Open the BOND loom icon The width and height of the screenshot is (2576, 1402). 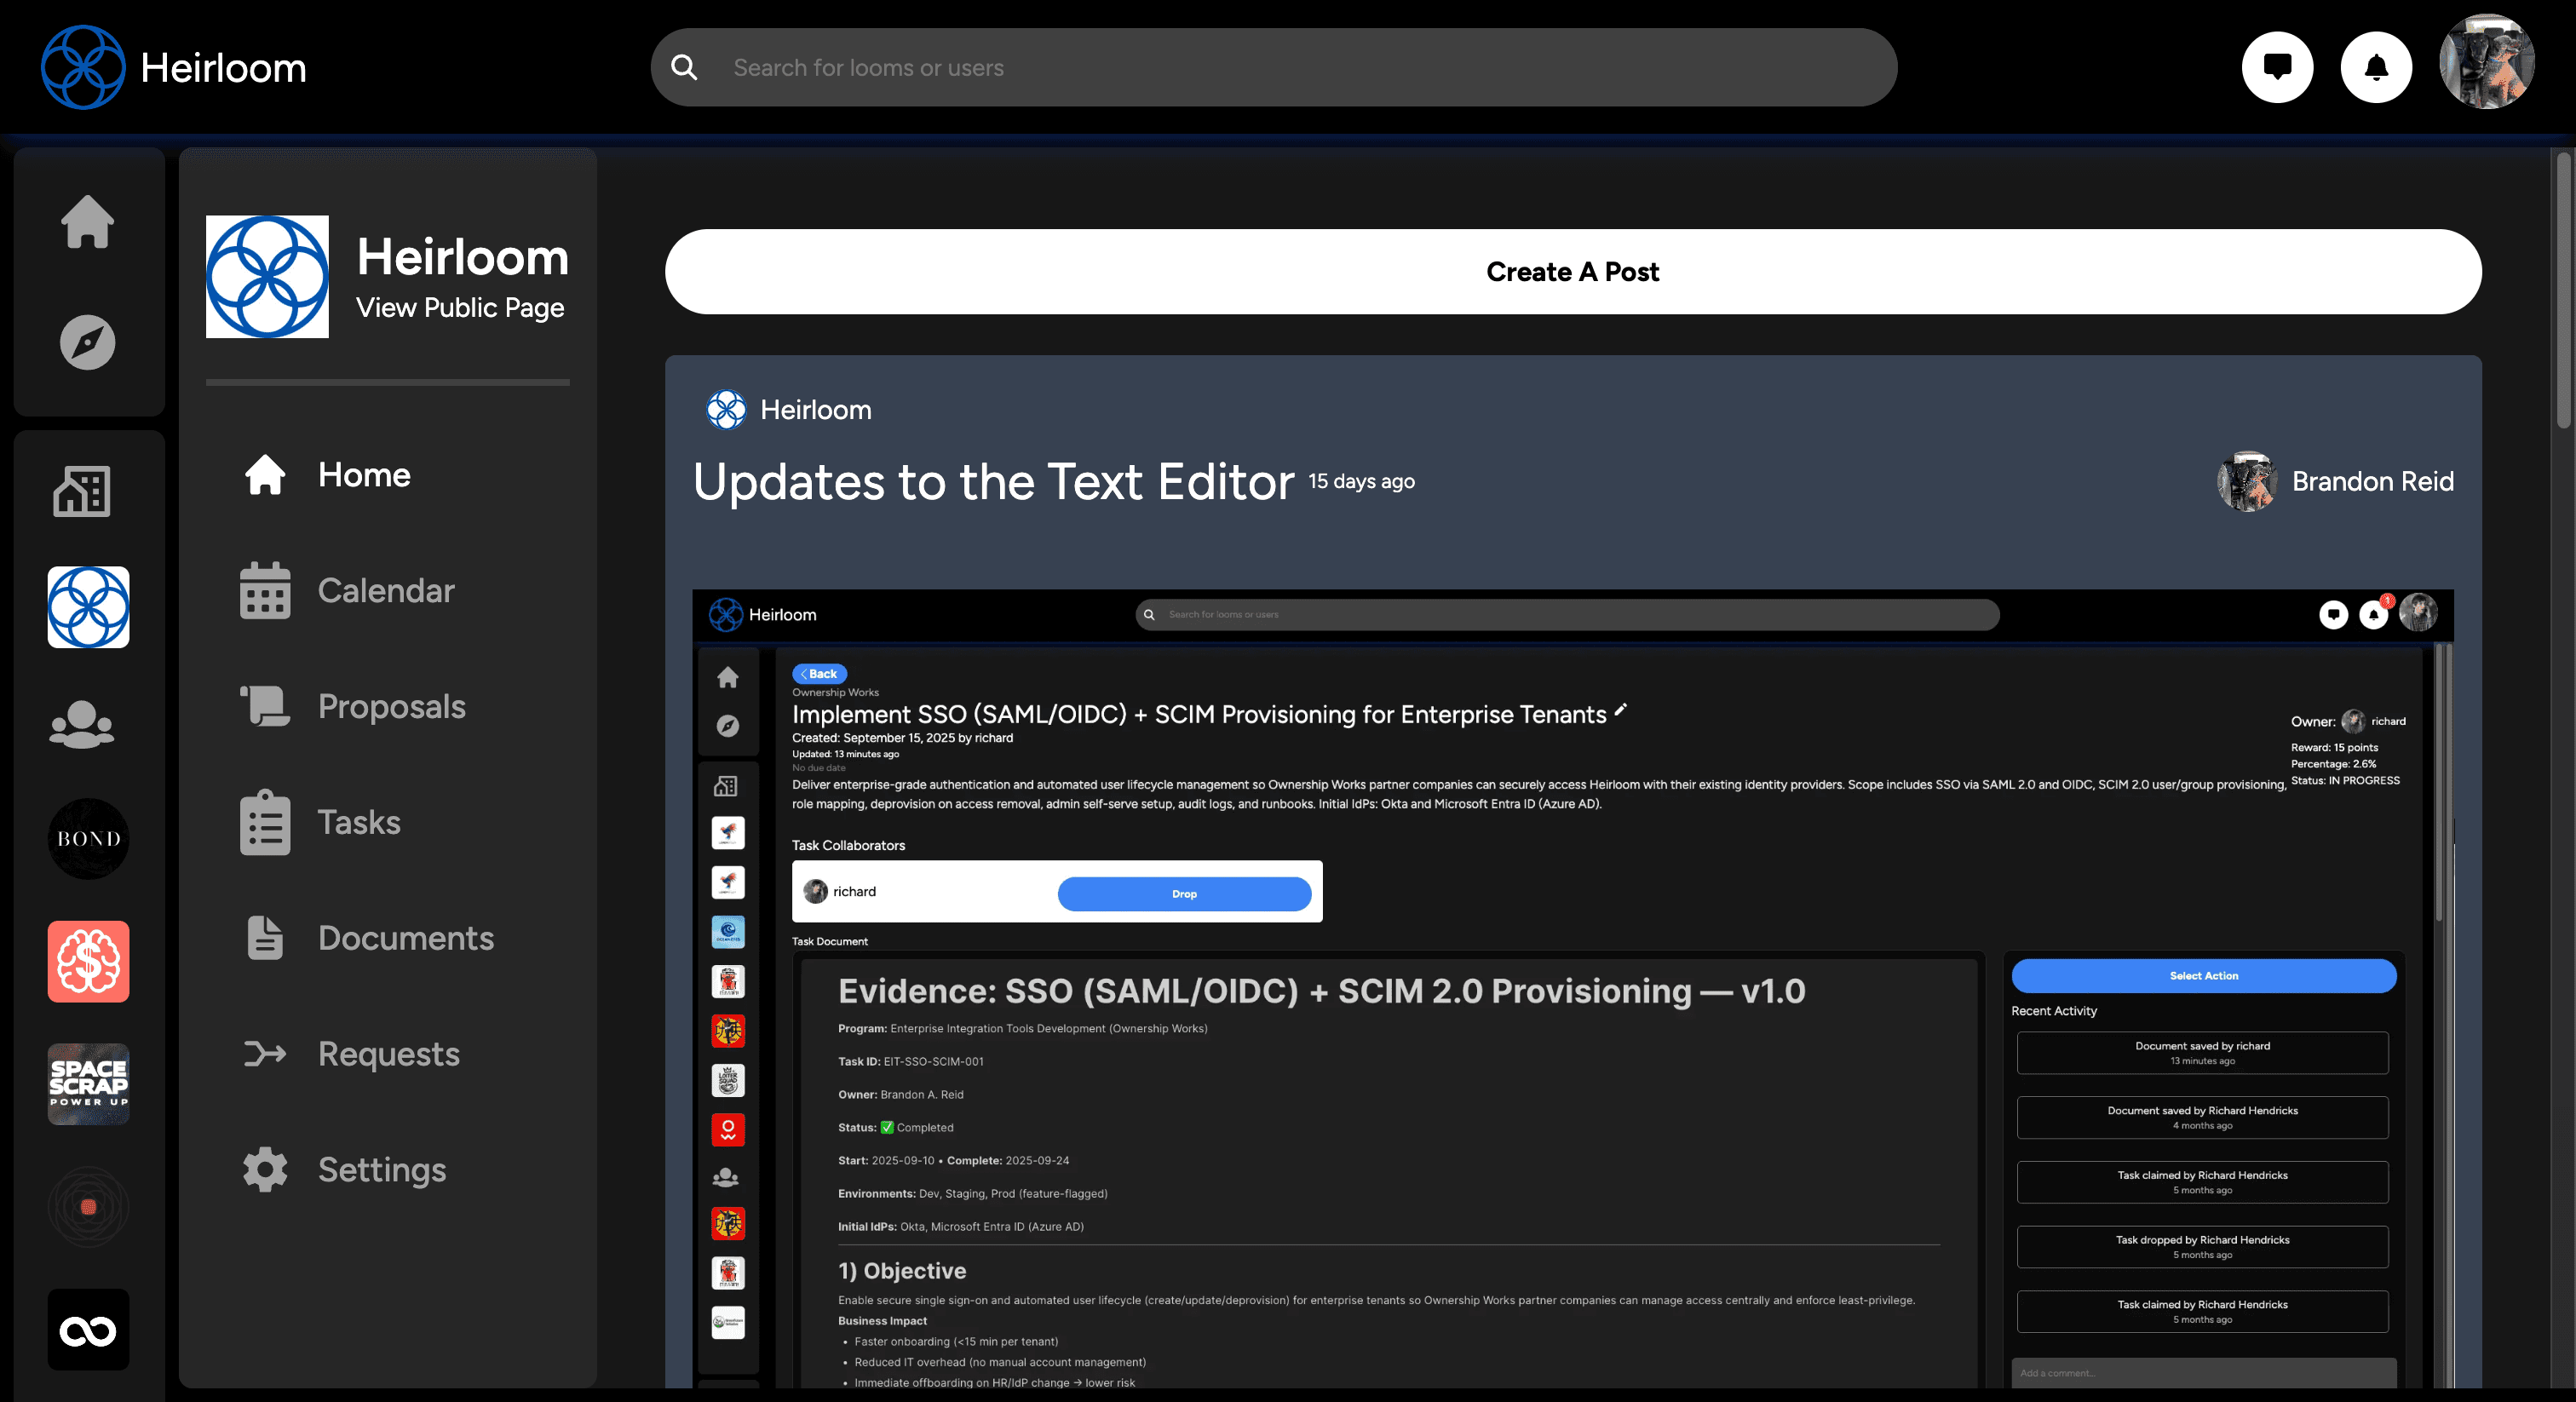[x=88, y=839]
